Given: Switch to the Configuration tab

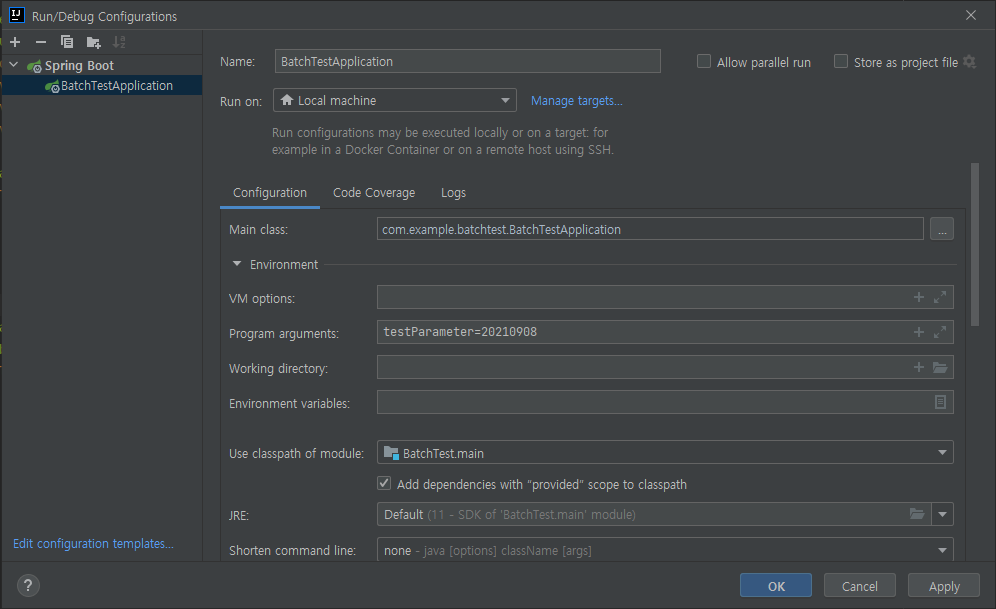Looking at the screenshot, I should pos(269,192).
